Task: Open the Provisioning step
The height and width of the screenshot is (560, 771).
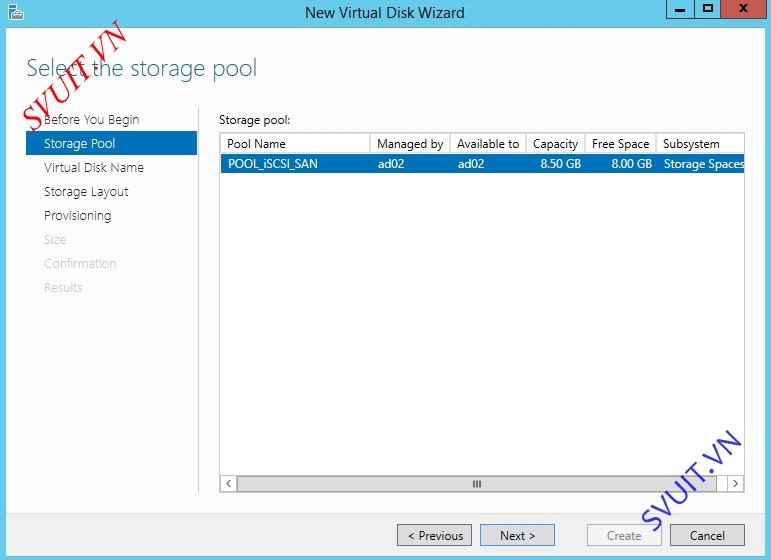Action: [x=77, y=216]
